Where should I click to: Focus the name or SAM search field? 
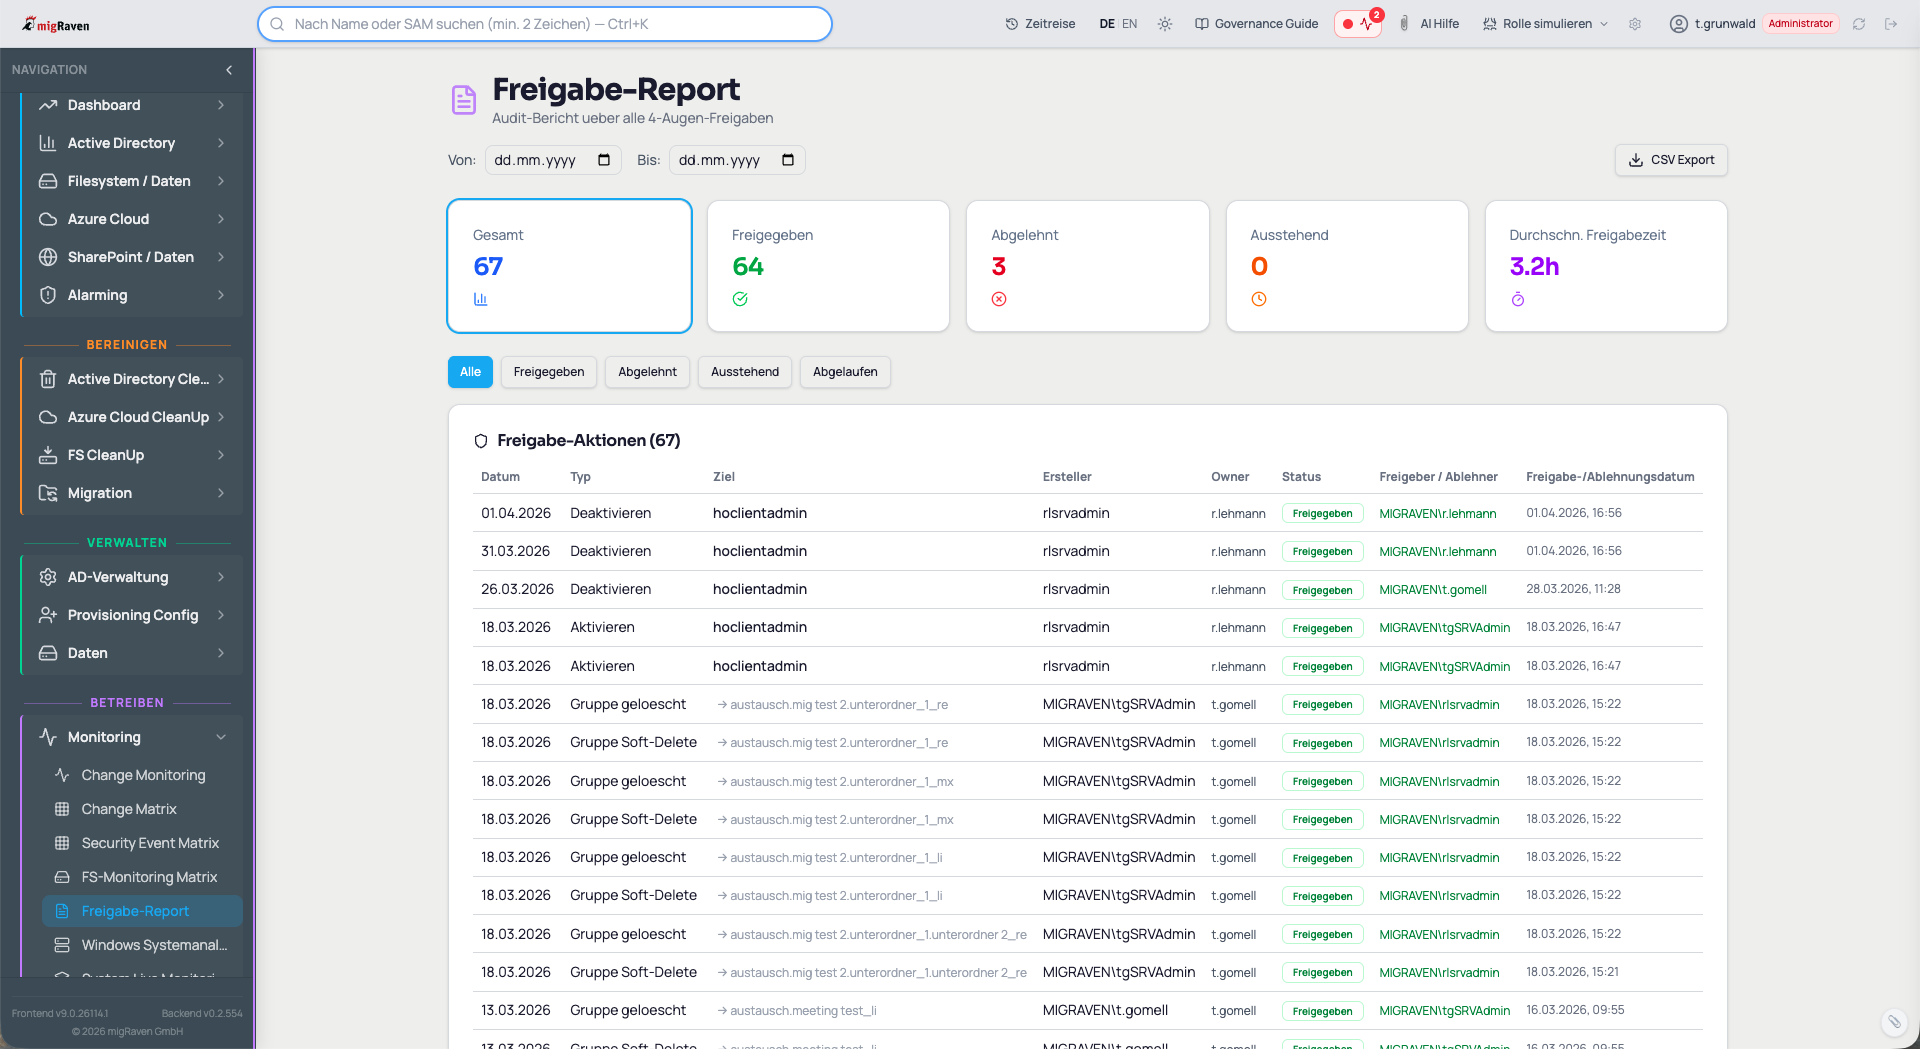[545, 24]
